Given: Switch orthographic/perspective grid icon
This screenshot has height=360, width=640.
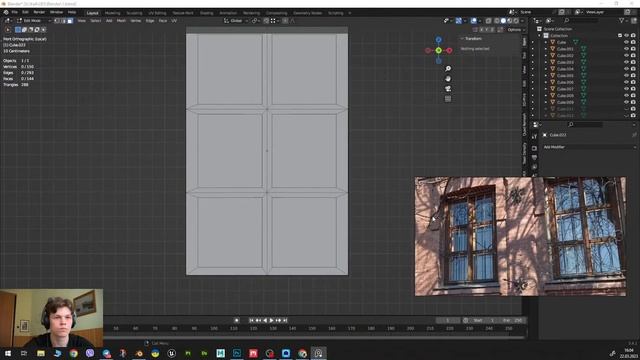Looking at the screenshot, I should pyautogui.click(x=448, y=99).
